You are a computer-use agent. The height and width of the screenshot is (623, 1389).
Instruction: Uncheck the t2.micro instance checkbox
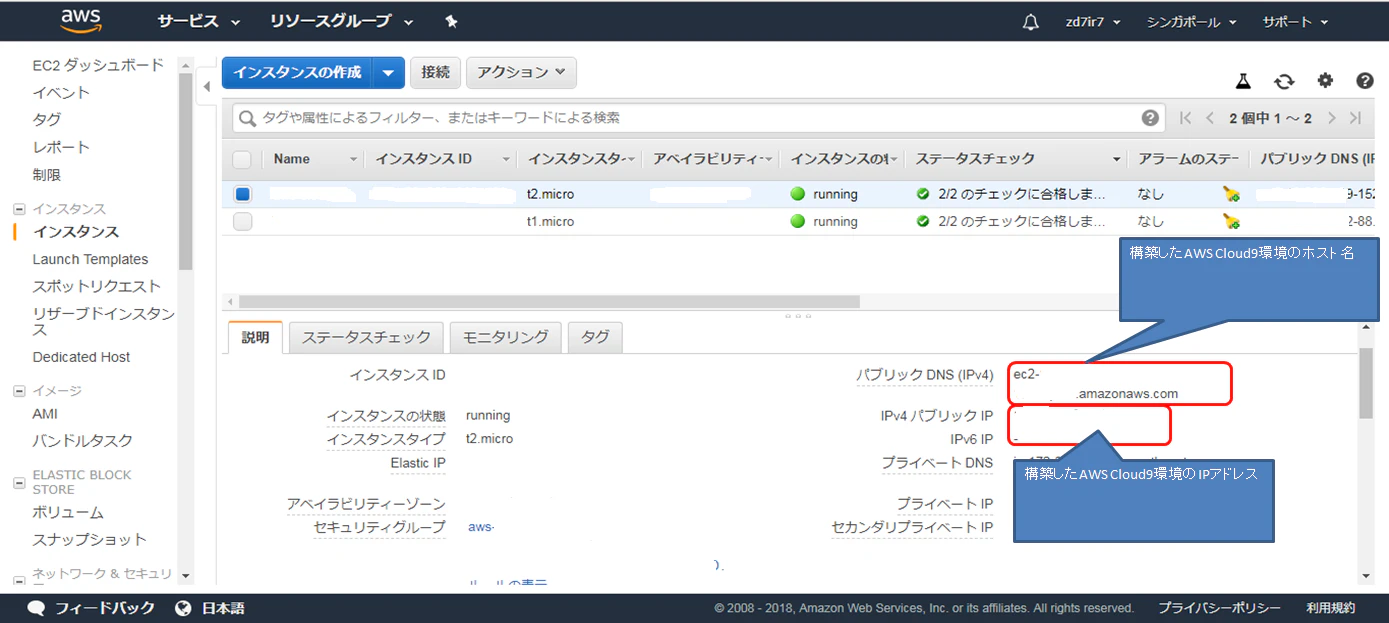(242, 194)
